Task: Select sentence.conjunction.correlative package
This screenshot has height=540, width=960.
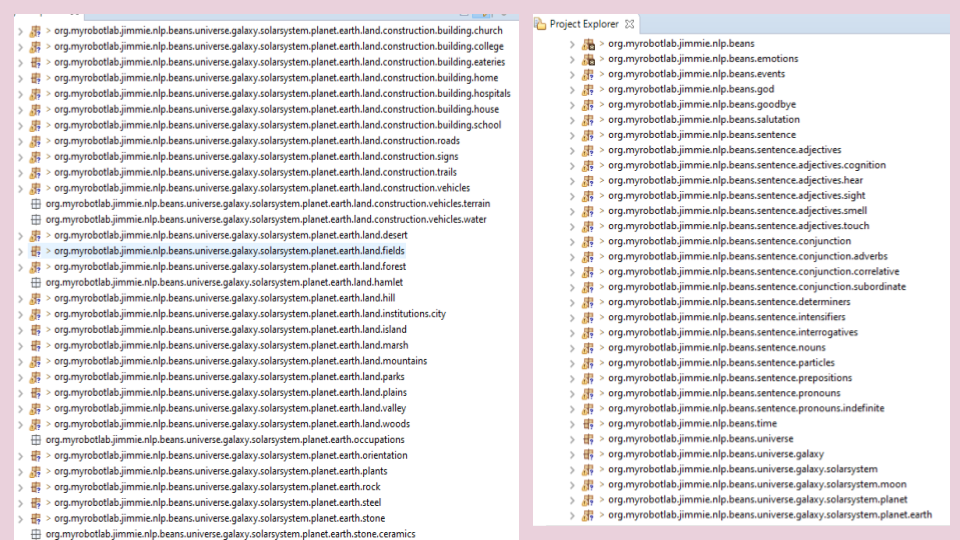Action: (754, 271)
